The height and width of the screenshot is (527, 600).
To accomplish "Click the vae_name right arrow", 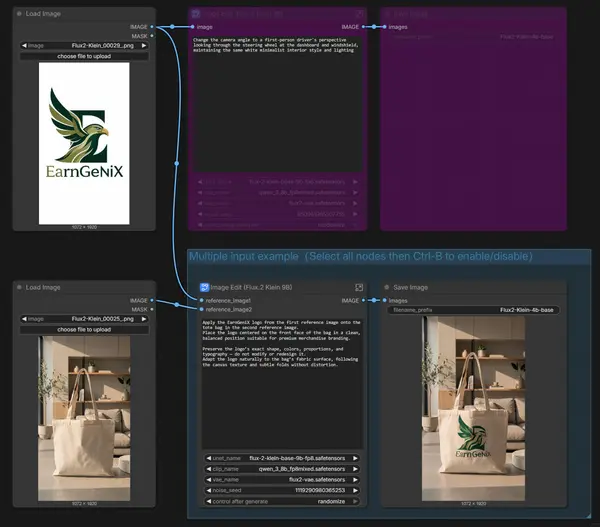I will pyautogui.click(x=355, y=480).
